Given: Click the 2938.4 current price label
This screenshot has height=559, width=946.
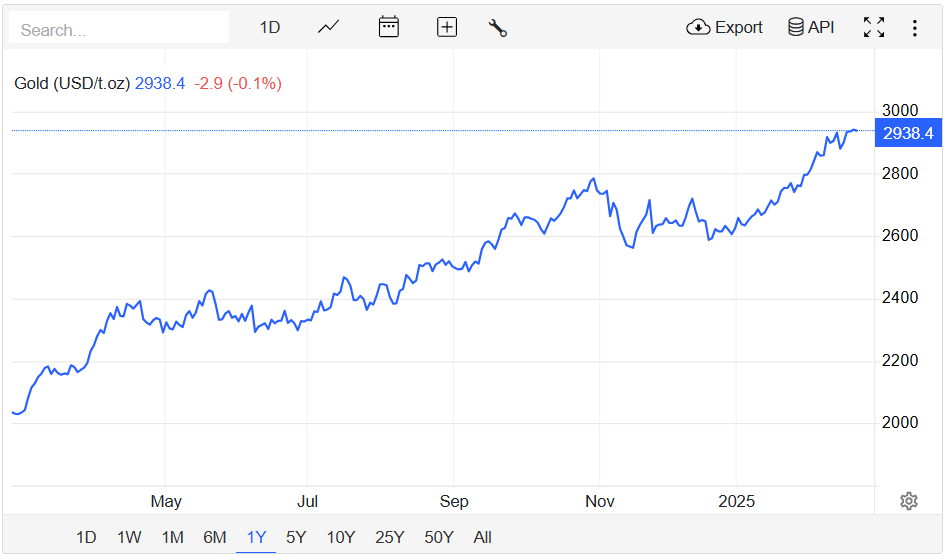Looking at the screenshot, I should [x=908, y=133].
